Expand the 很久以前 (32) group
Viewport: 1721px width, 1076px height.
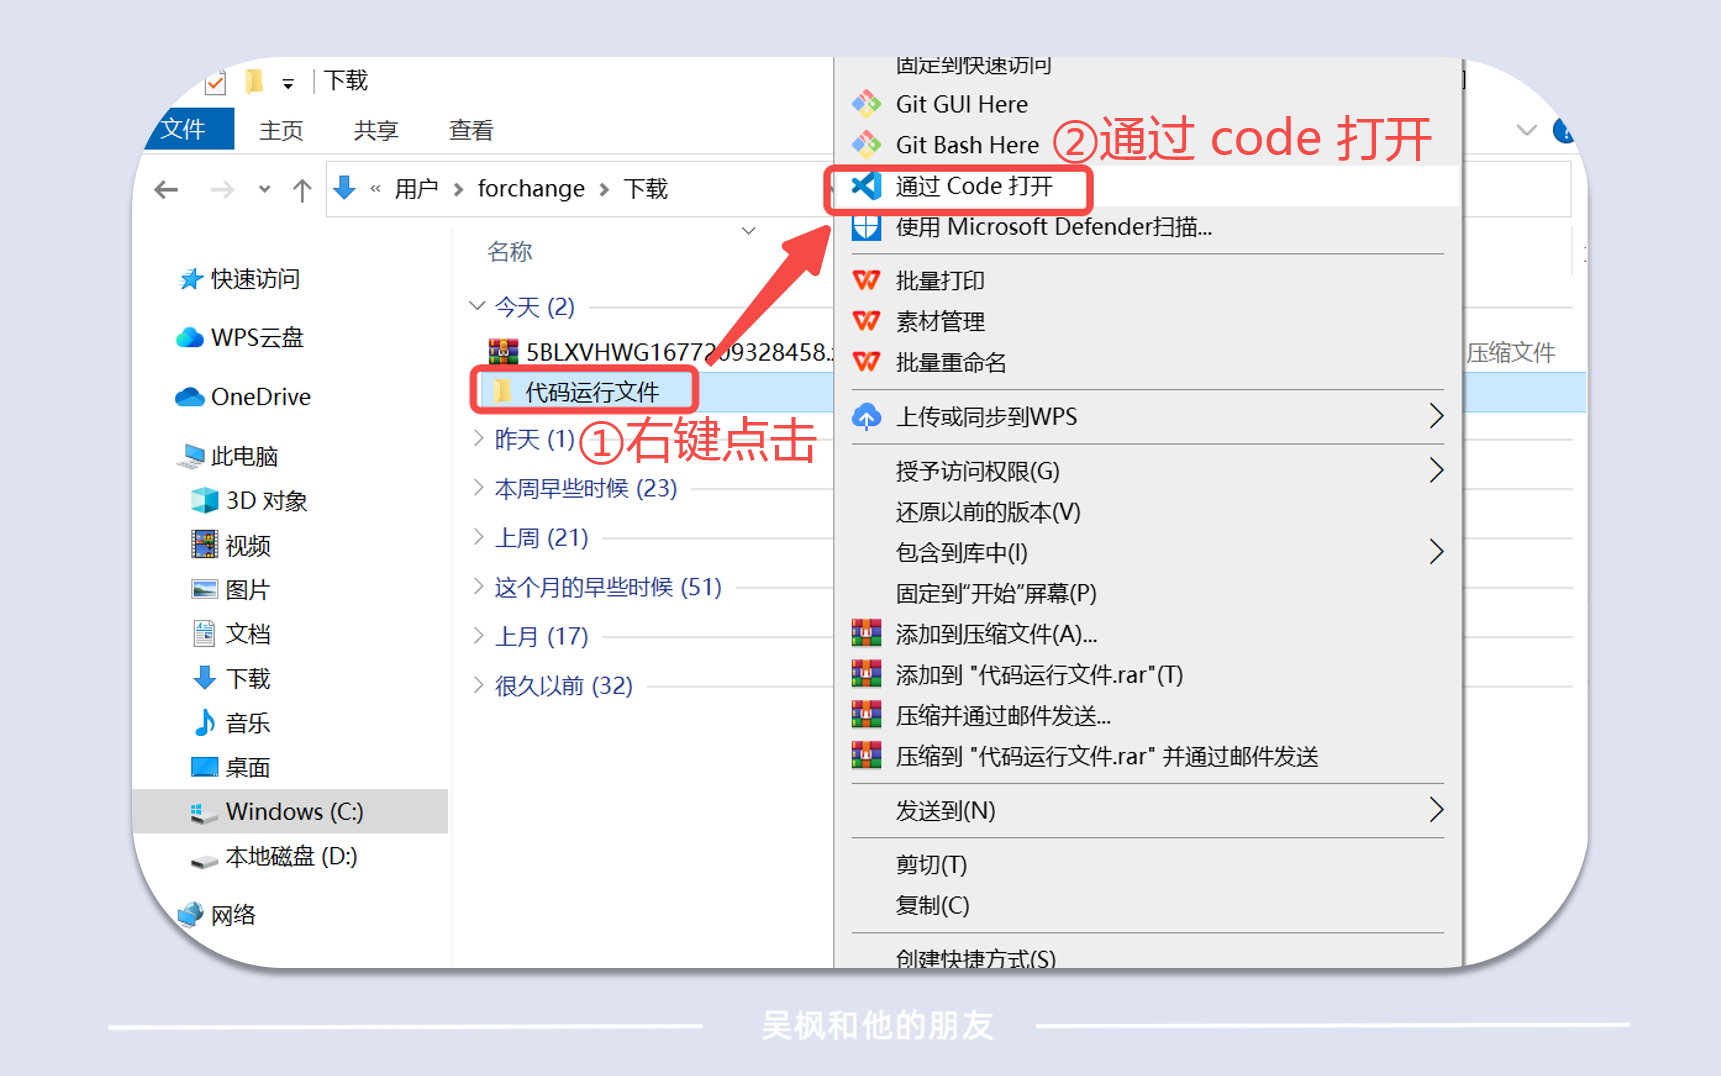click(478, 685)
